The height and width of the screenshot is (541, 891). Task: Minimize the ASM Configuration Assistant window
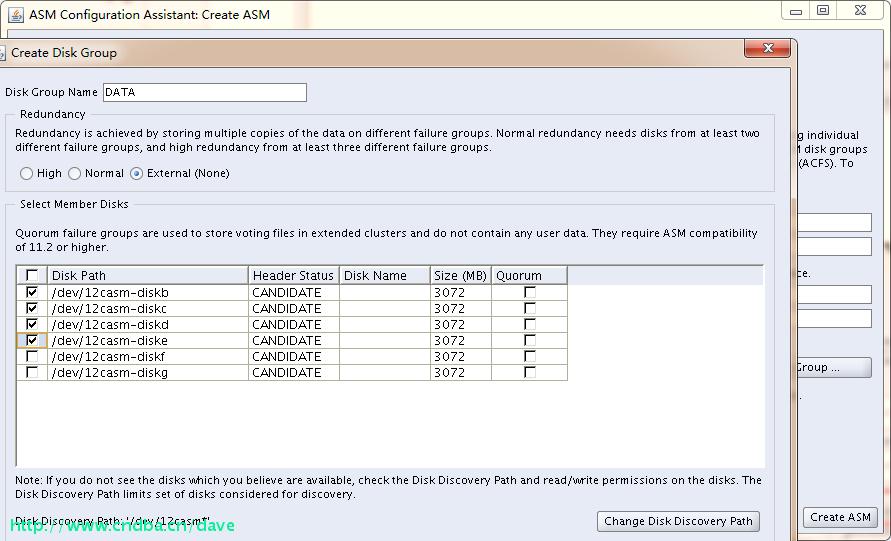(796, 11)
